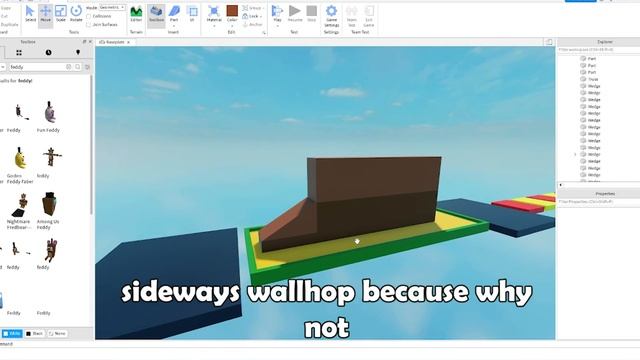Screen dimensions: 640x360
Task: Click the Team Test button
Action: tap(351, 16)
